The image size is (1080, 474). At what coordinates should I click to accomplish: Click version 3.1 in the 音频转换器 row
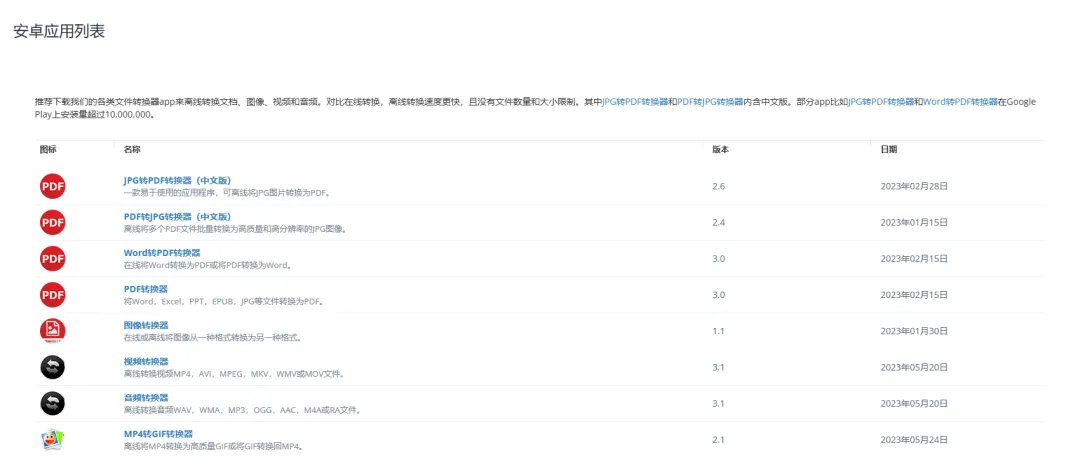click(718, 403)
